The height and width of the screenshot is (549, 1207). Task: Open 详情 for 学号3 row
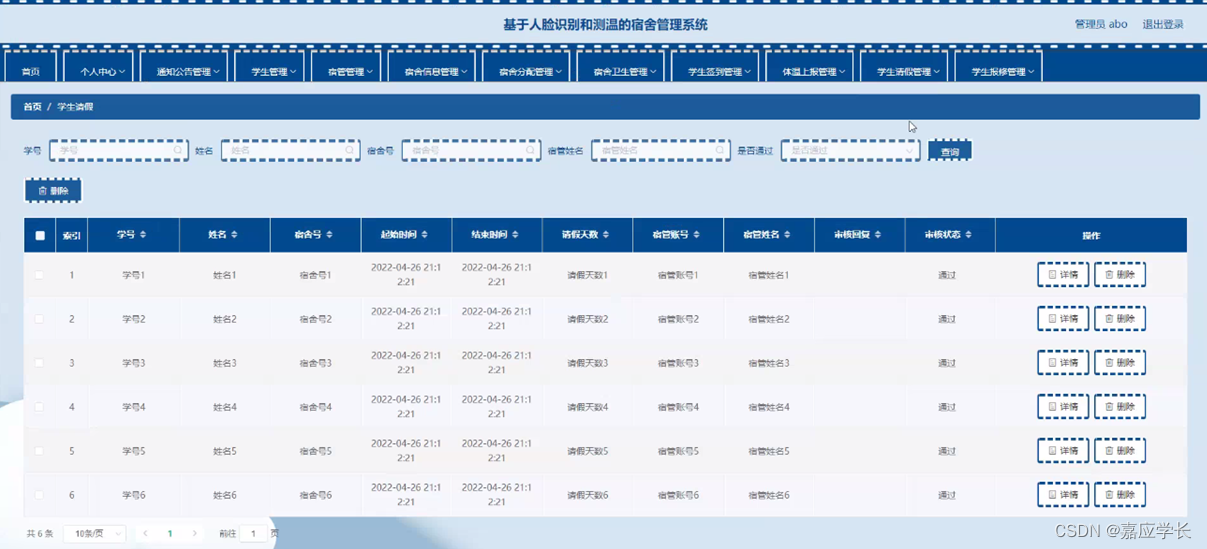click(1063, 363)
